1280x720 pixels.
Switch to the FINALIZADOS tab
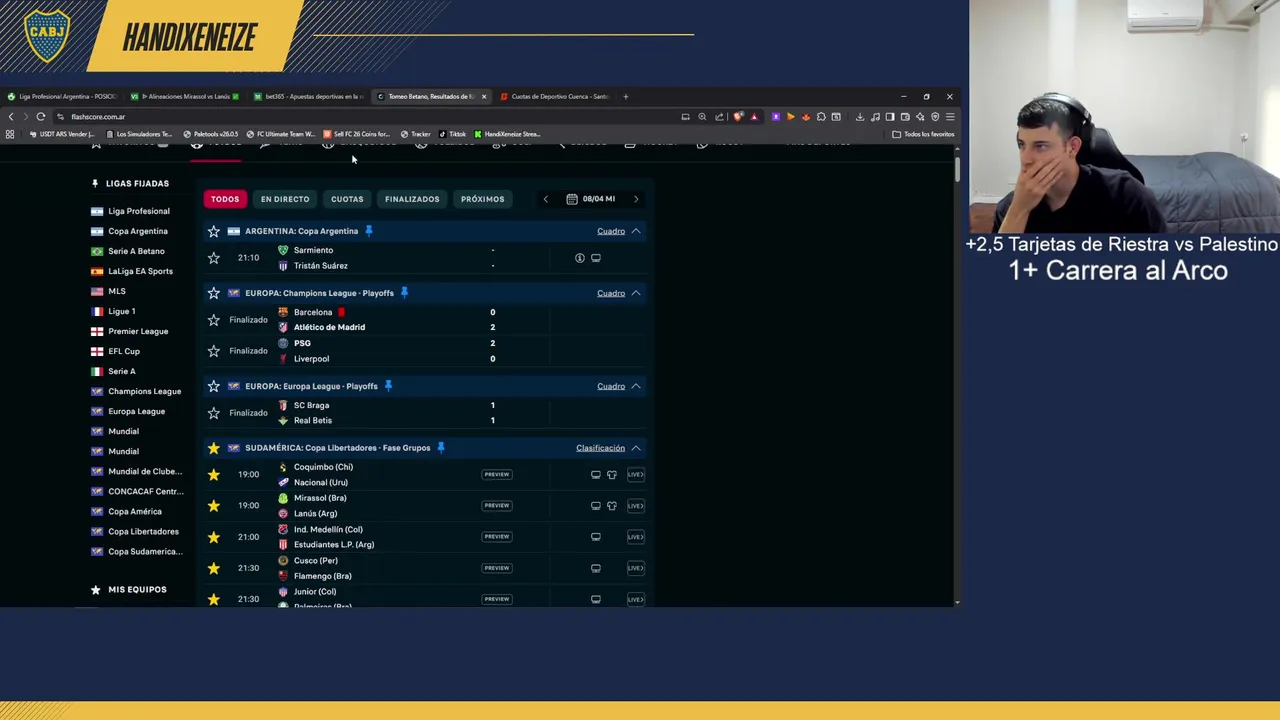click(412, 199)
